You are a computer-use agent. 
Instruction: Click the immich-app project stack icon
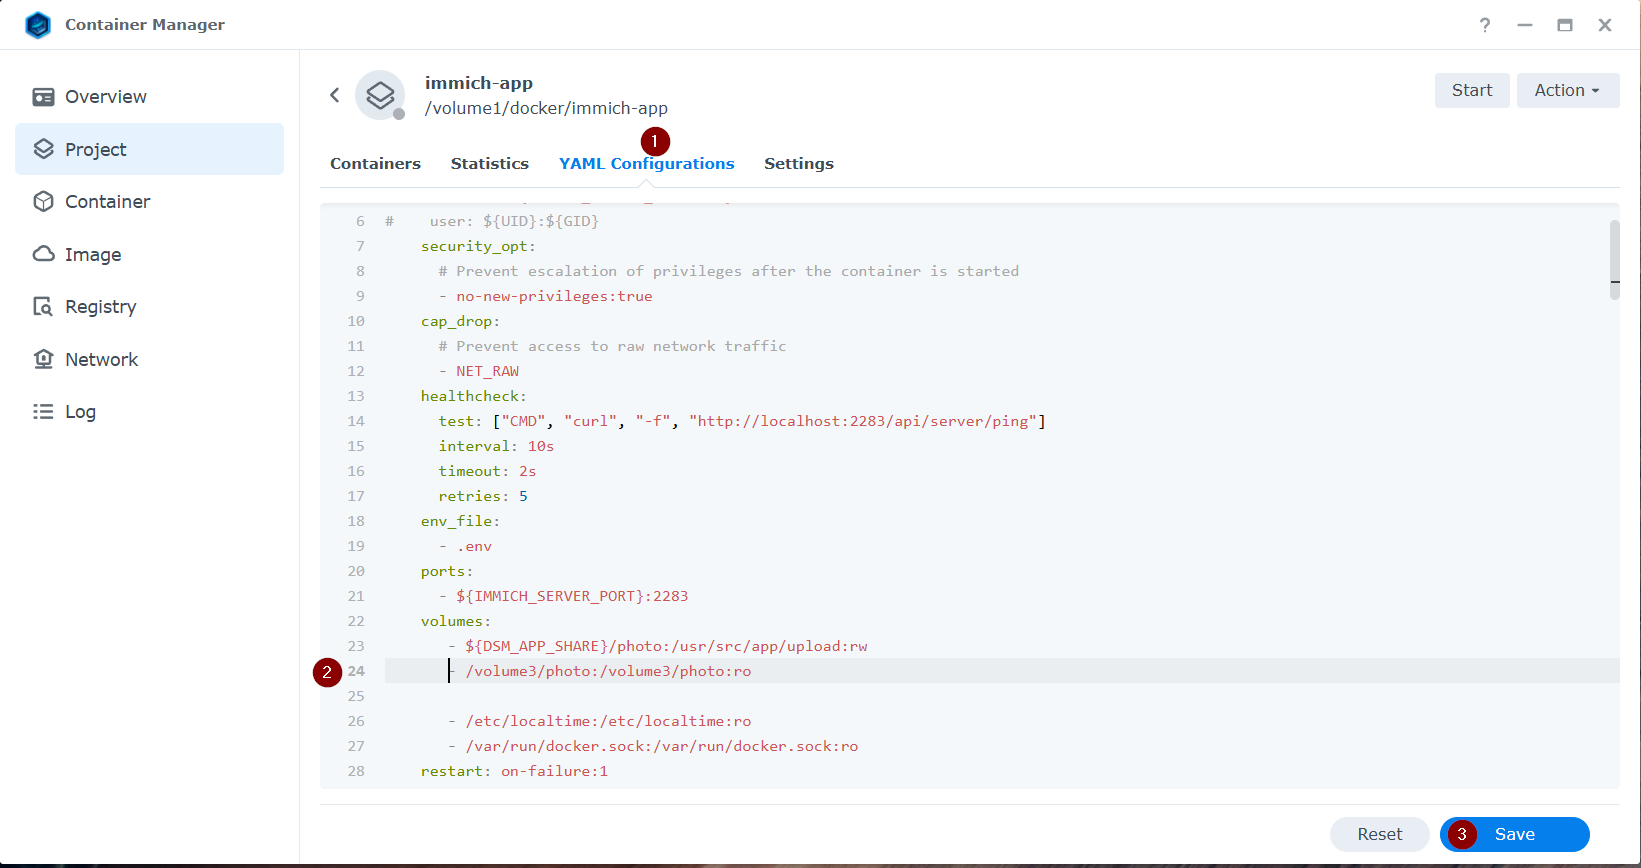tap(380, 95)
